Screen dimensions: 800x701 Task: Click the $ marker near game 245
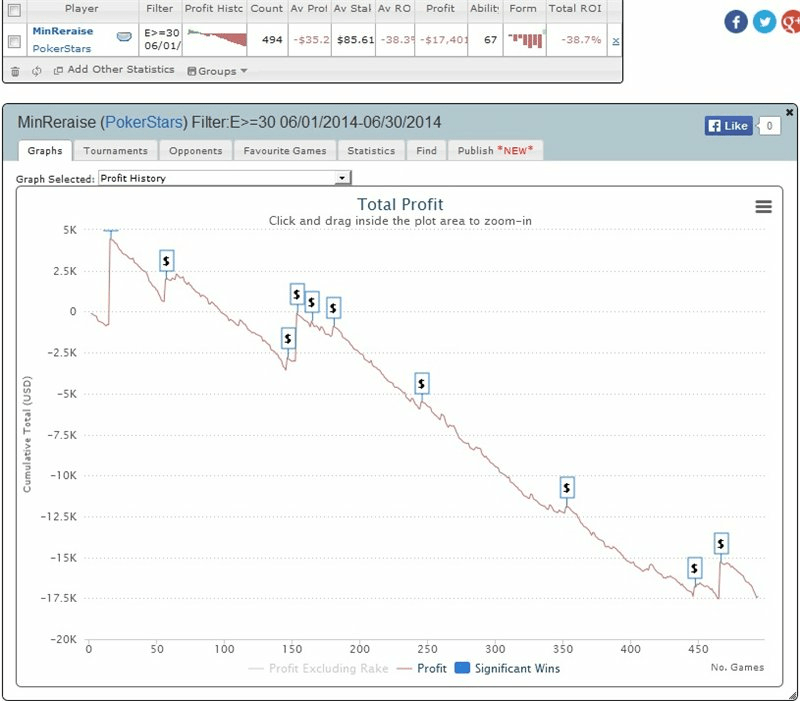pos(421,383)
